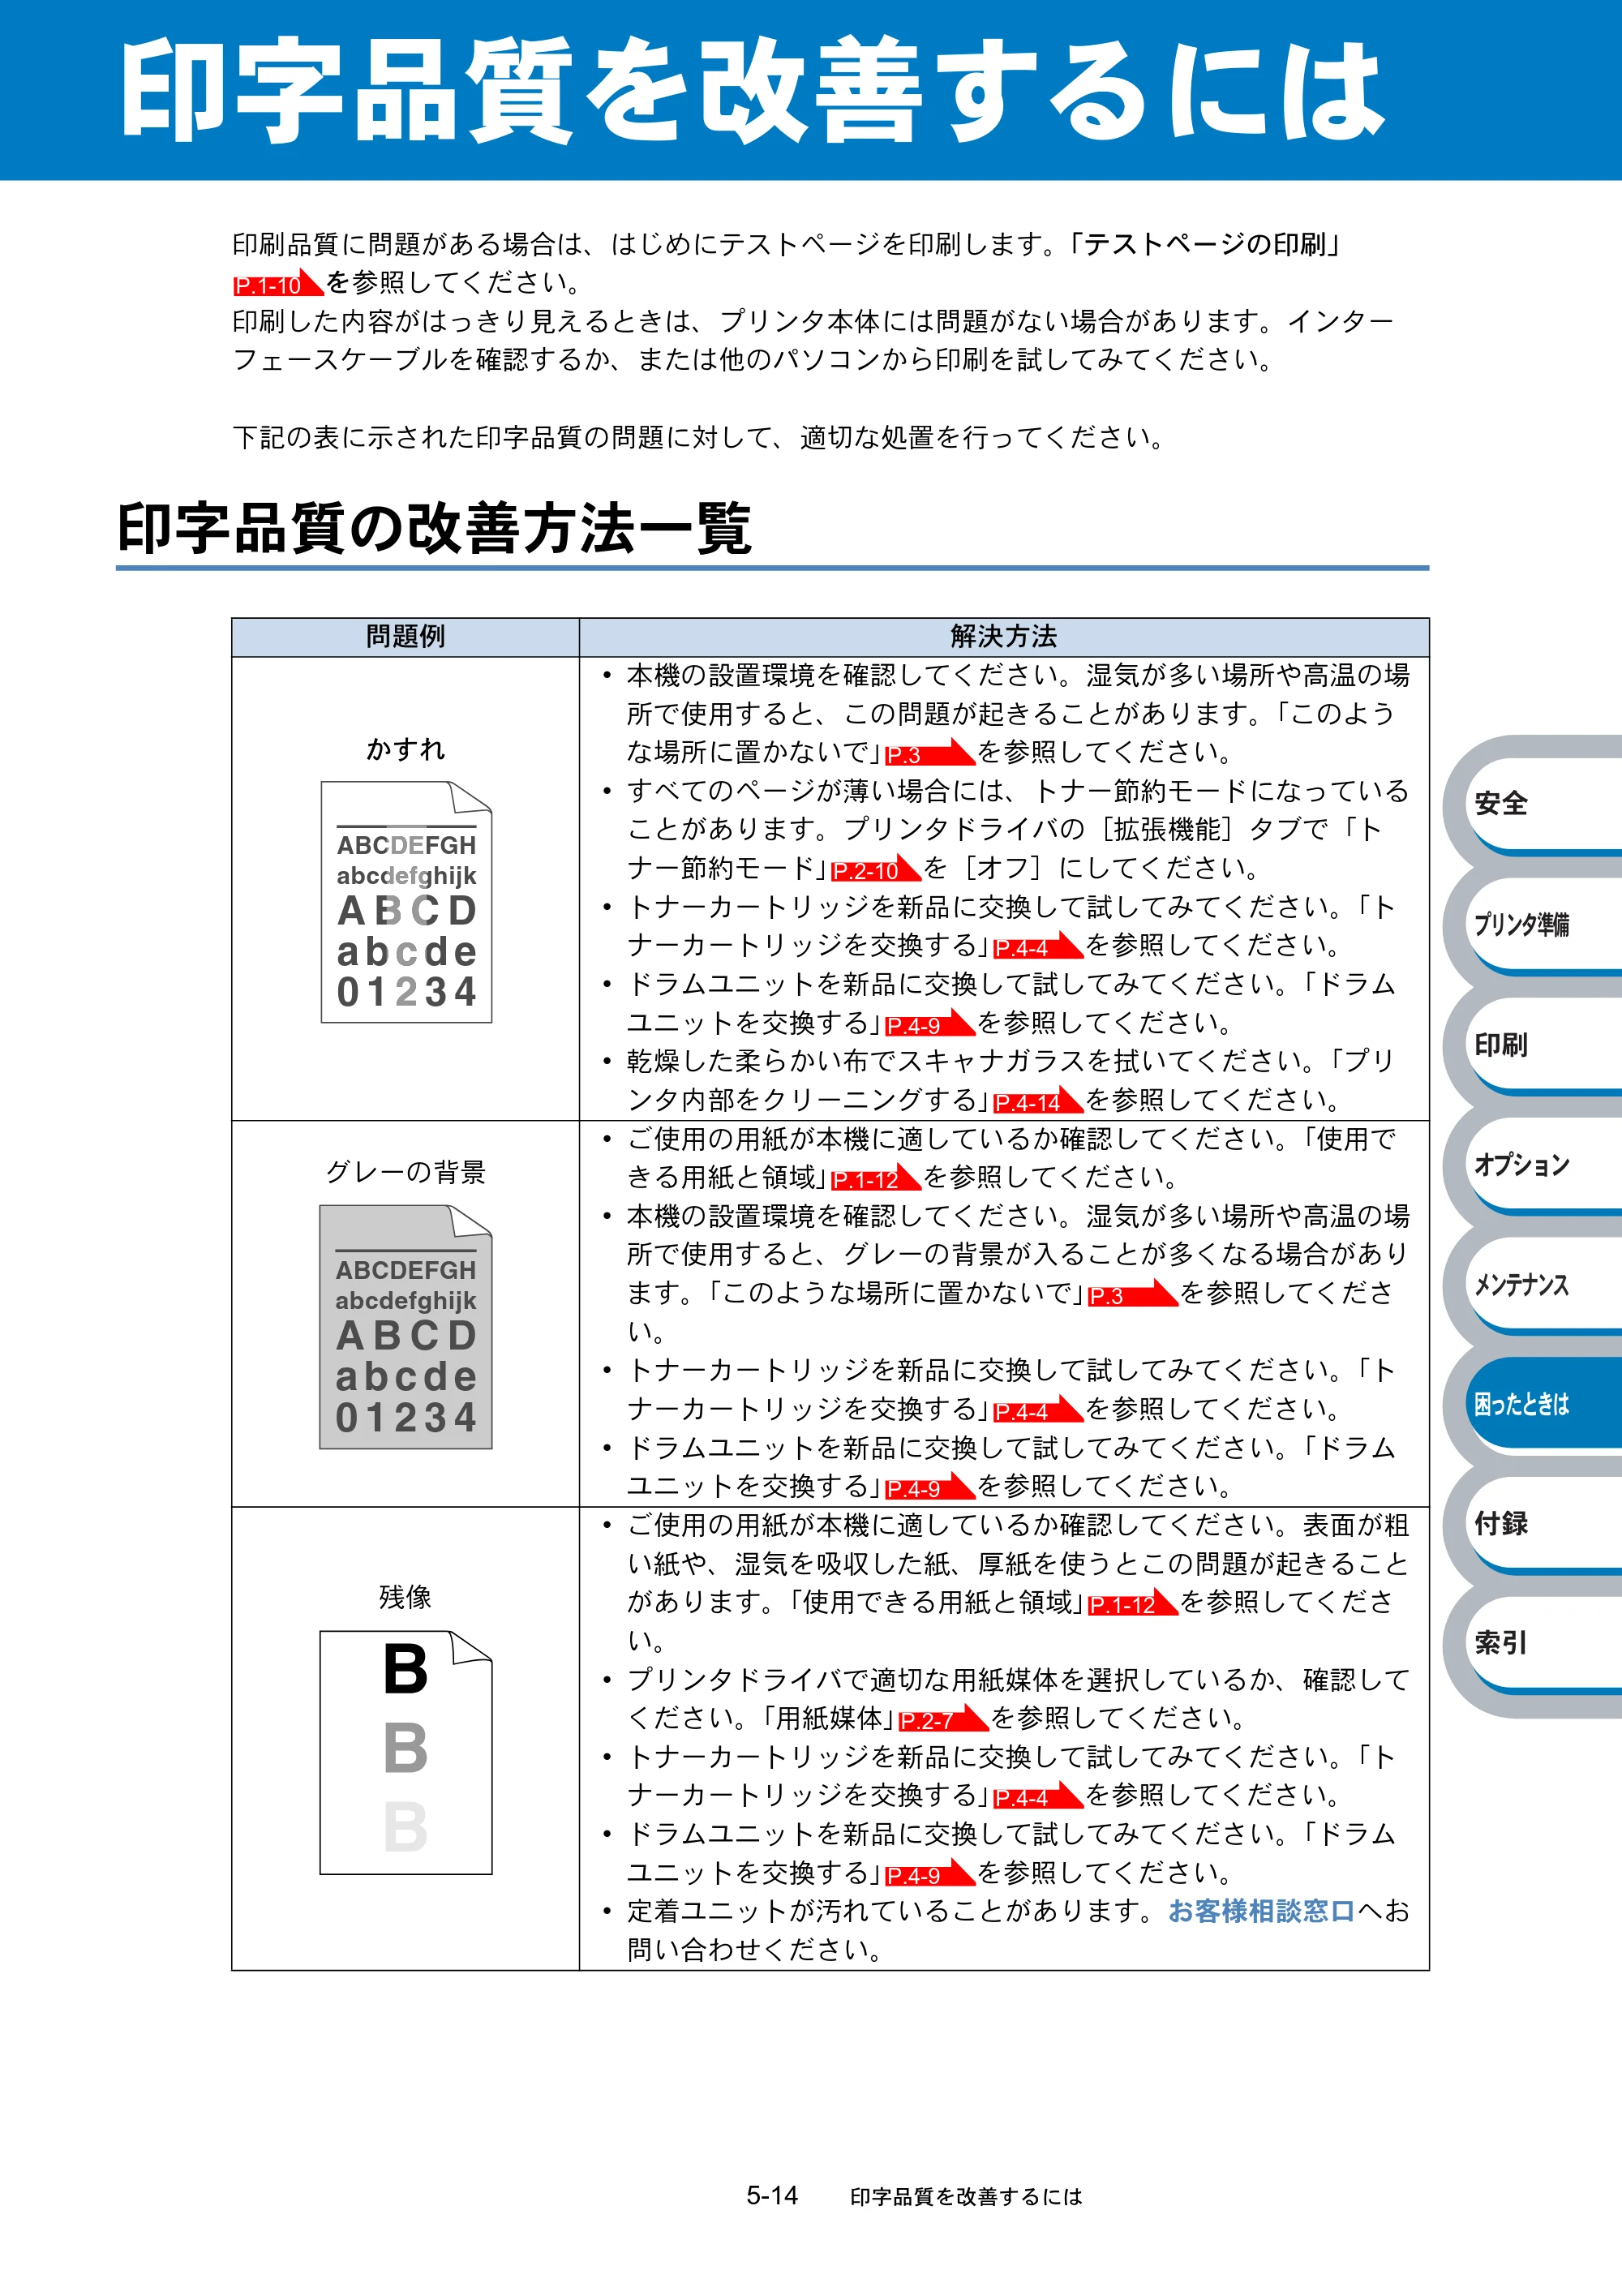Click the お客様相談窓口 link

coord(1261,1910)
